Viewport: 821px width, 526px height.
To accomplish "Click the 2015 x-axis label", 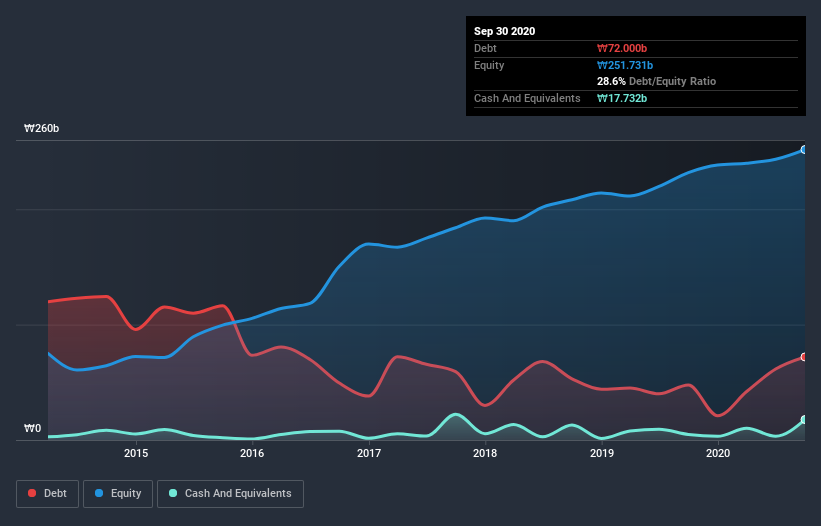I will tap(136, 453).
